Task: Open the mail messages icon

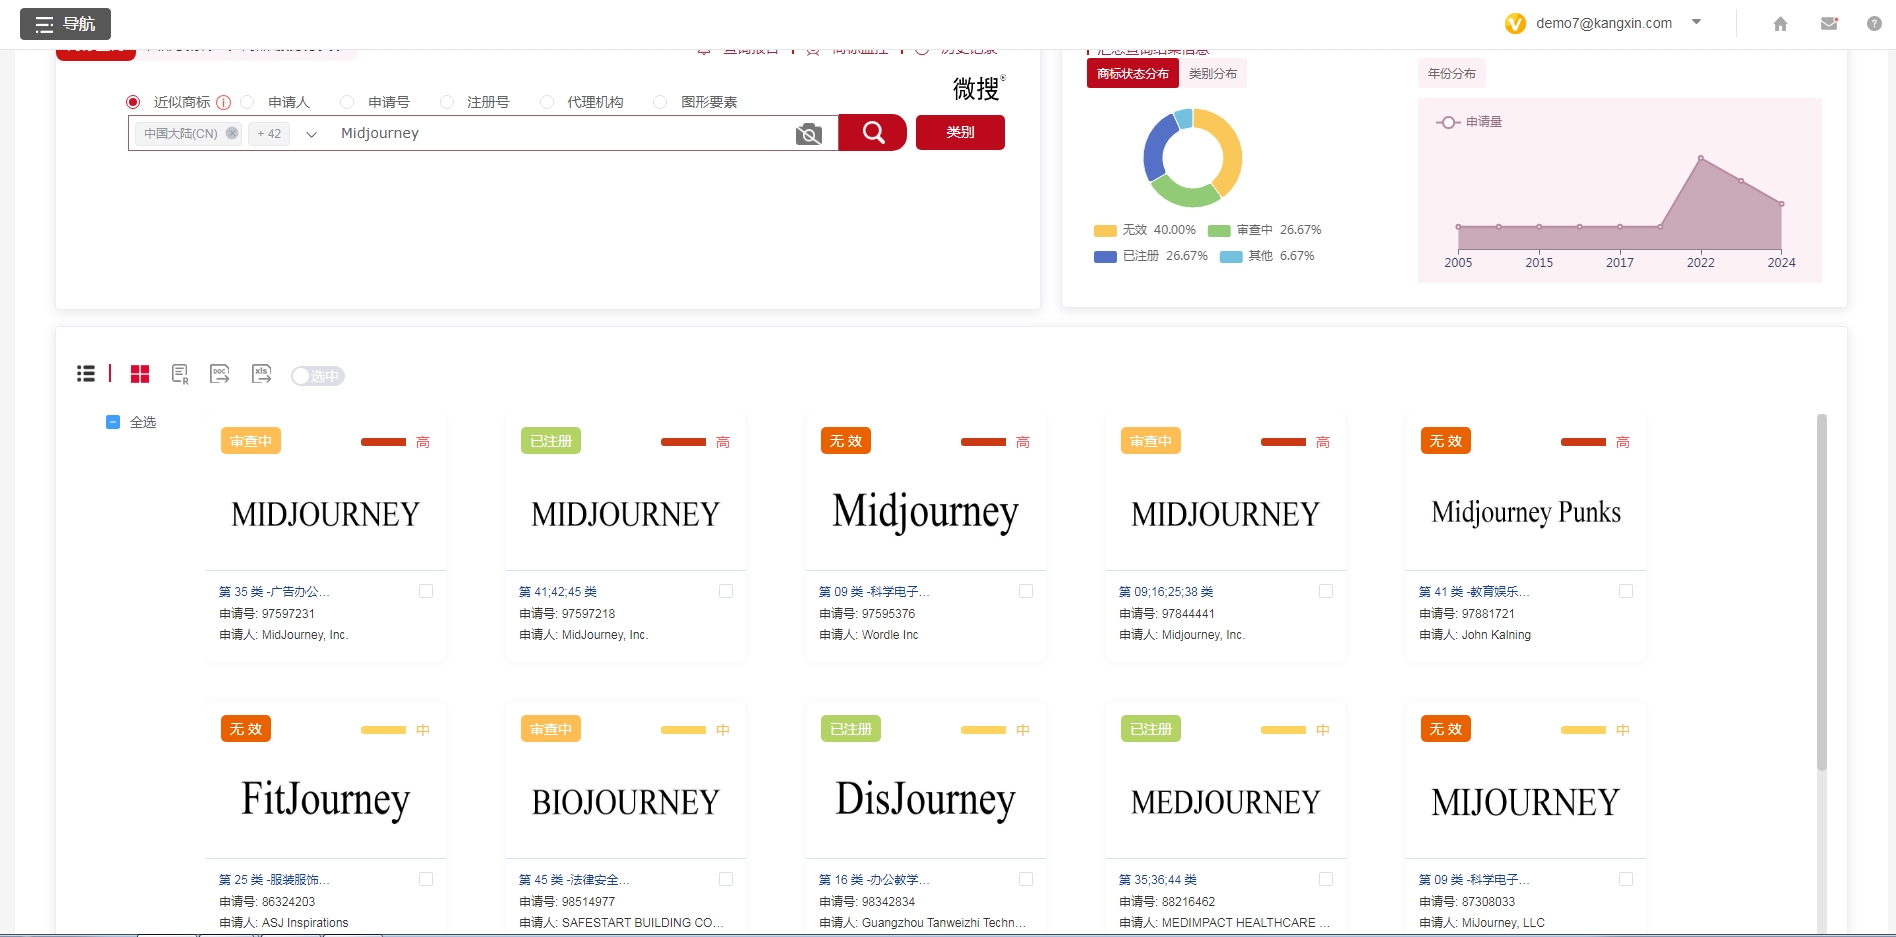Action: coord(1829,24)
